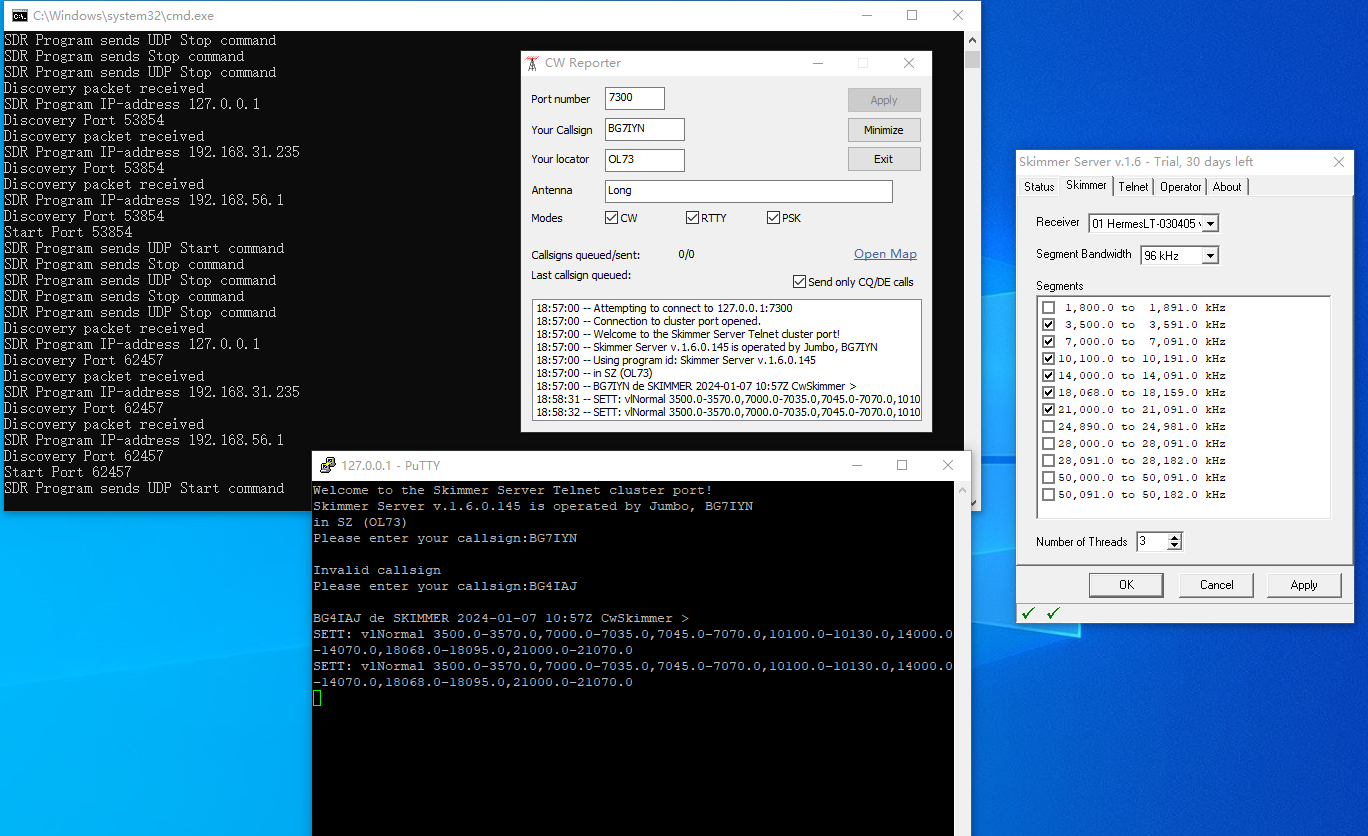
Task: Click the first green checkmark status icon
Action: pos(1028,613)
